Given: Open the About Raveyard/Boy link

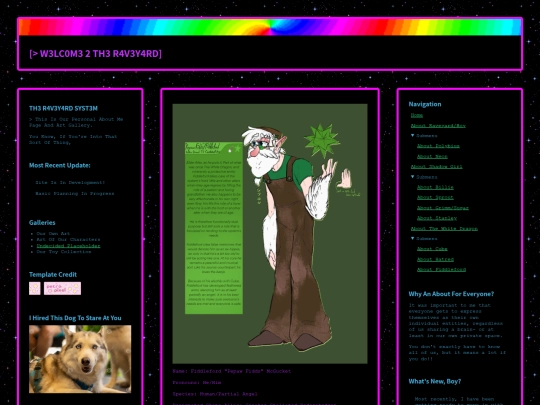Looking at the screenshot, I should pos(438,126).
